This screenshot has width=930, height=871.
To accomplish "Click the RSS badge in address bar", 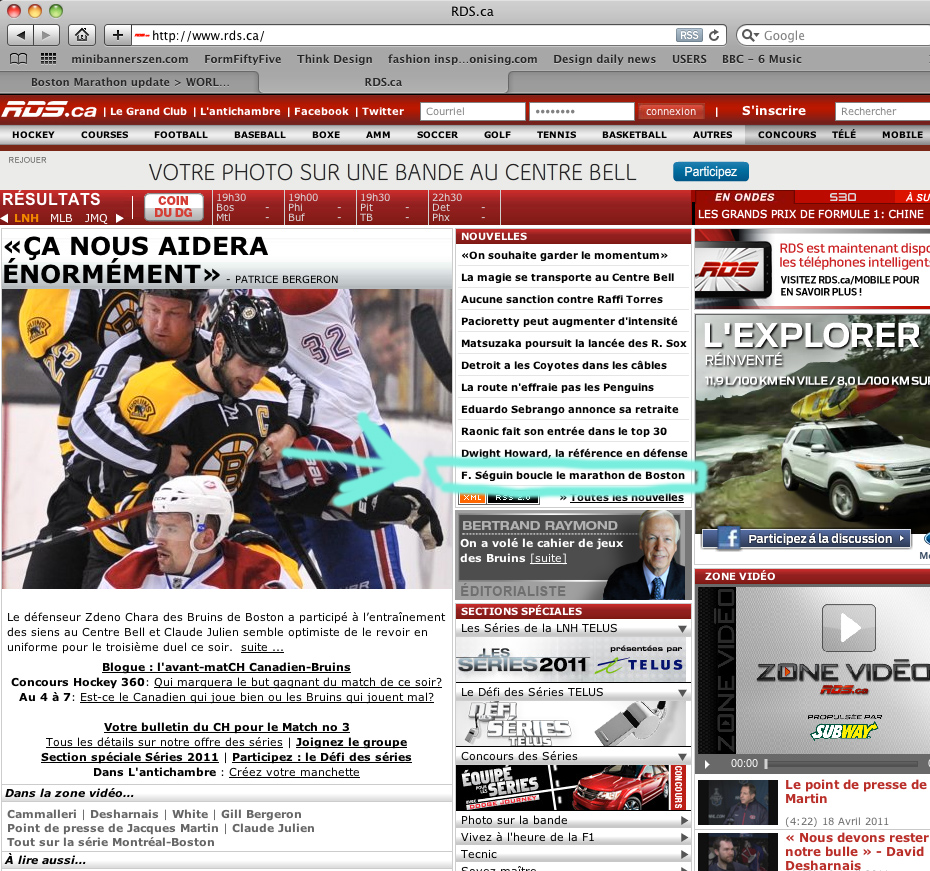I will click(689, 36).
